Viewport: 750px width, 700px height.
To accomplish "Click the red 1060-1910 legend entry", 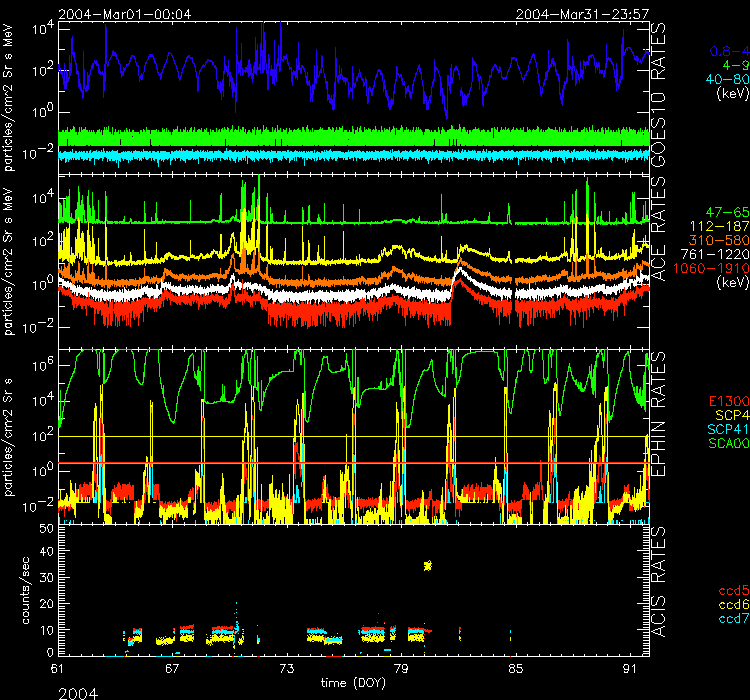I will (x=719, y=269).
